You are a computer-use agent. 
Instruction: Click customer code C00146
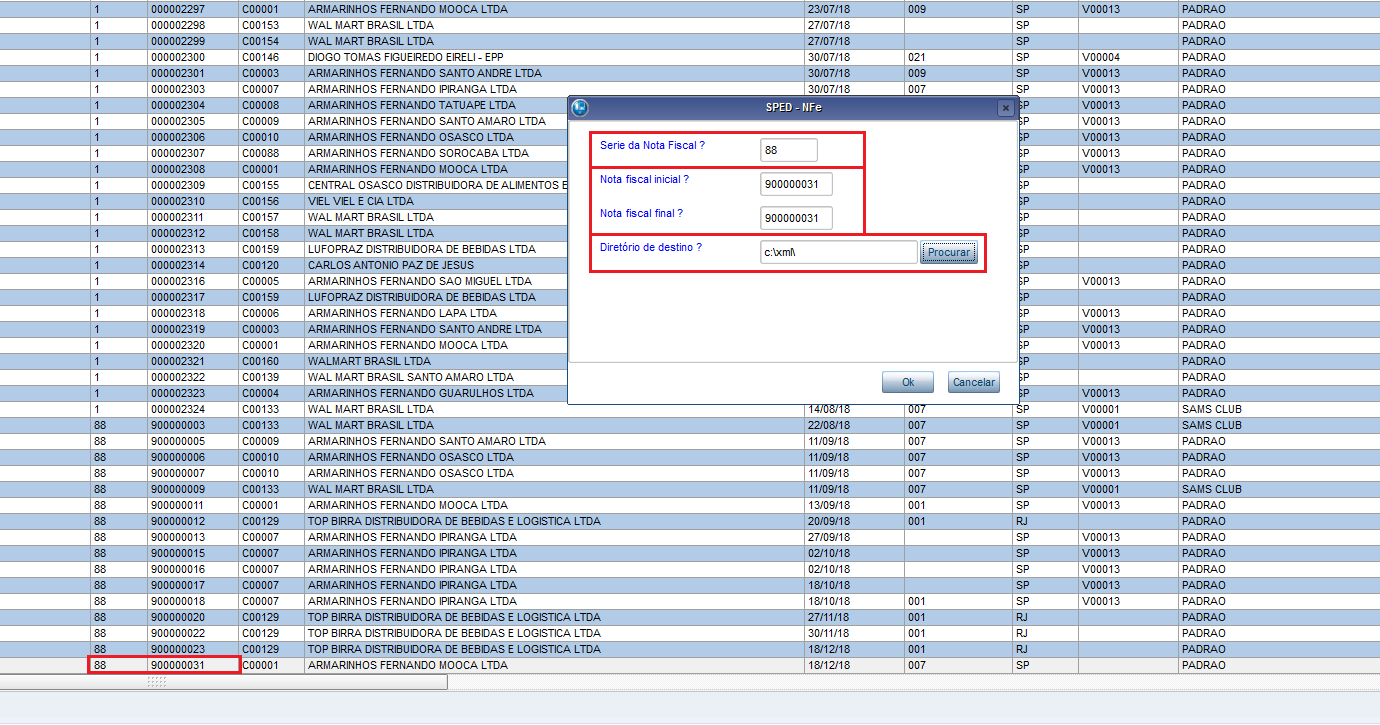[x=260, y=57]
